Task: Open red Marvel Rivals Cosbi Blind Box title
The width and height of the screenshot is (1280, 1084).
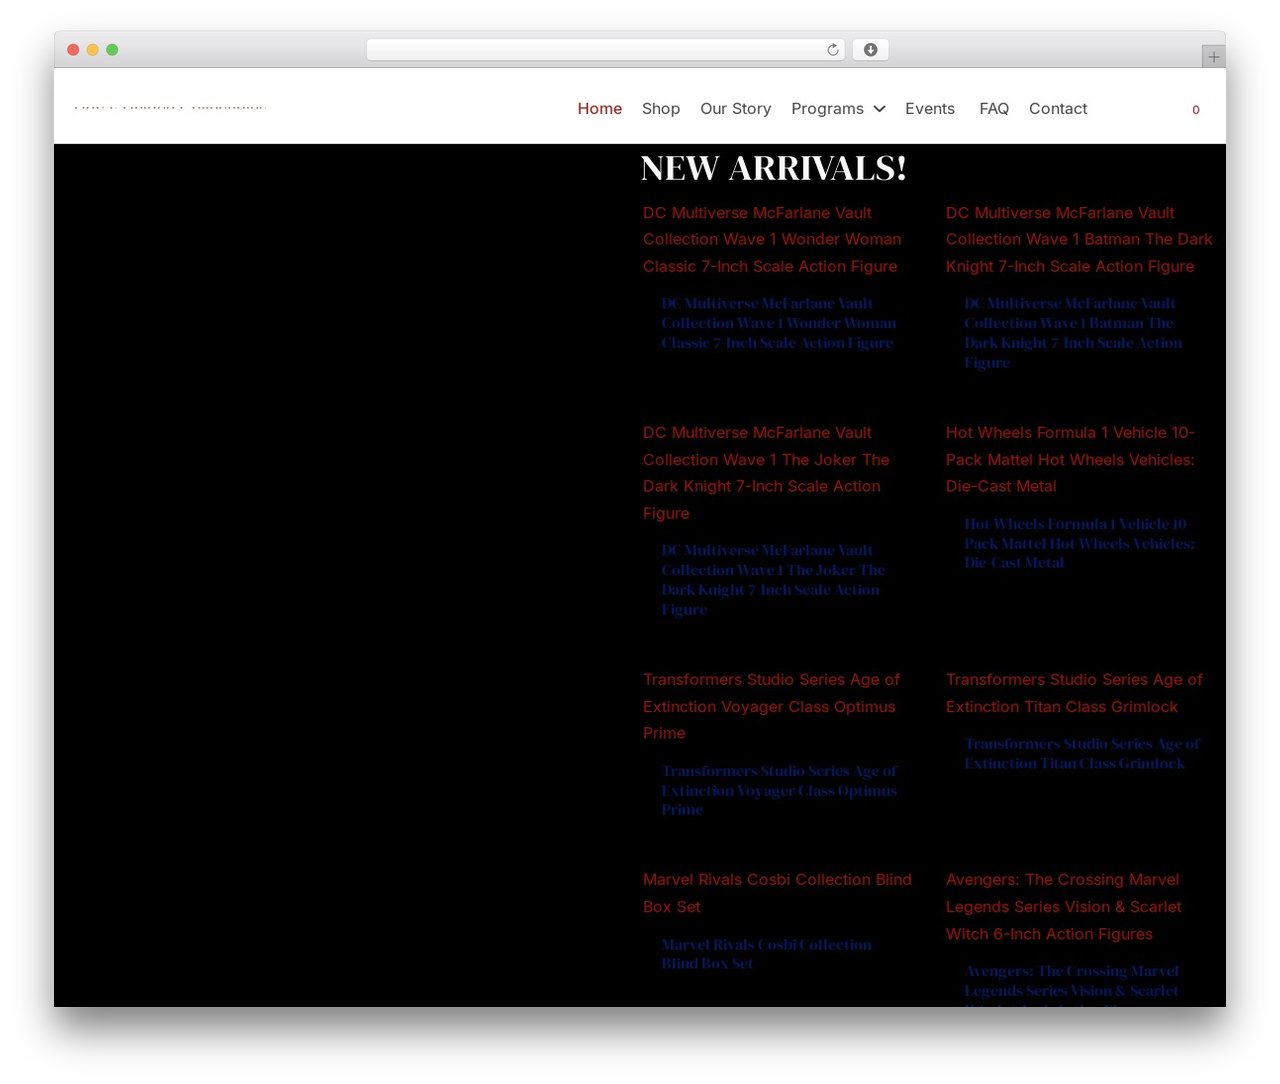Action: (777, 893)
